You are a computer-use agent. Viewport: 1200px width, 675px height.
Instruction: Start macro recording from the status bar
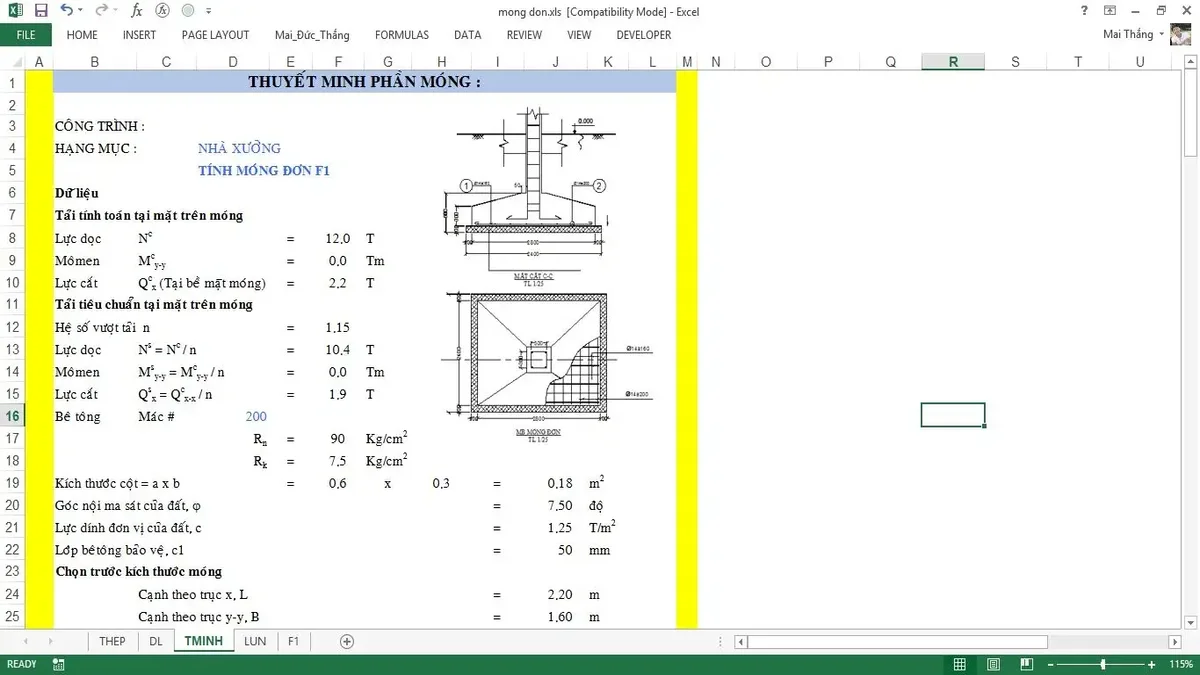point(57,664)
